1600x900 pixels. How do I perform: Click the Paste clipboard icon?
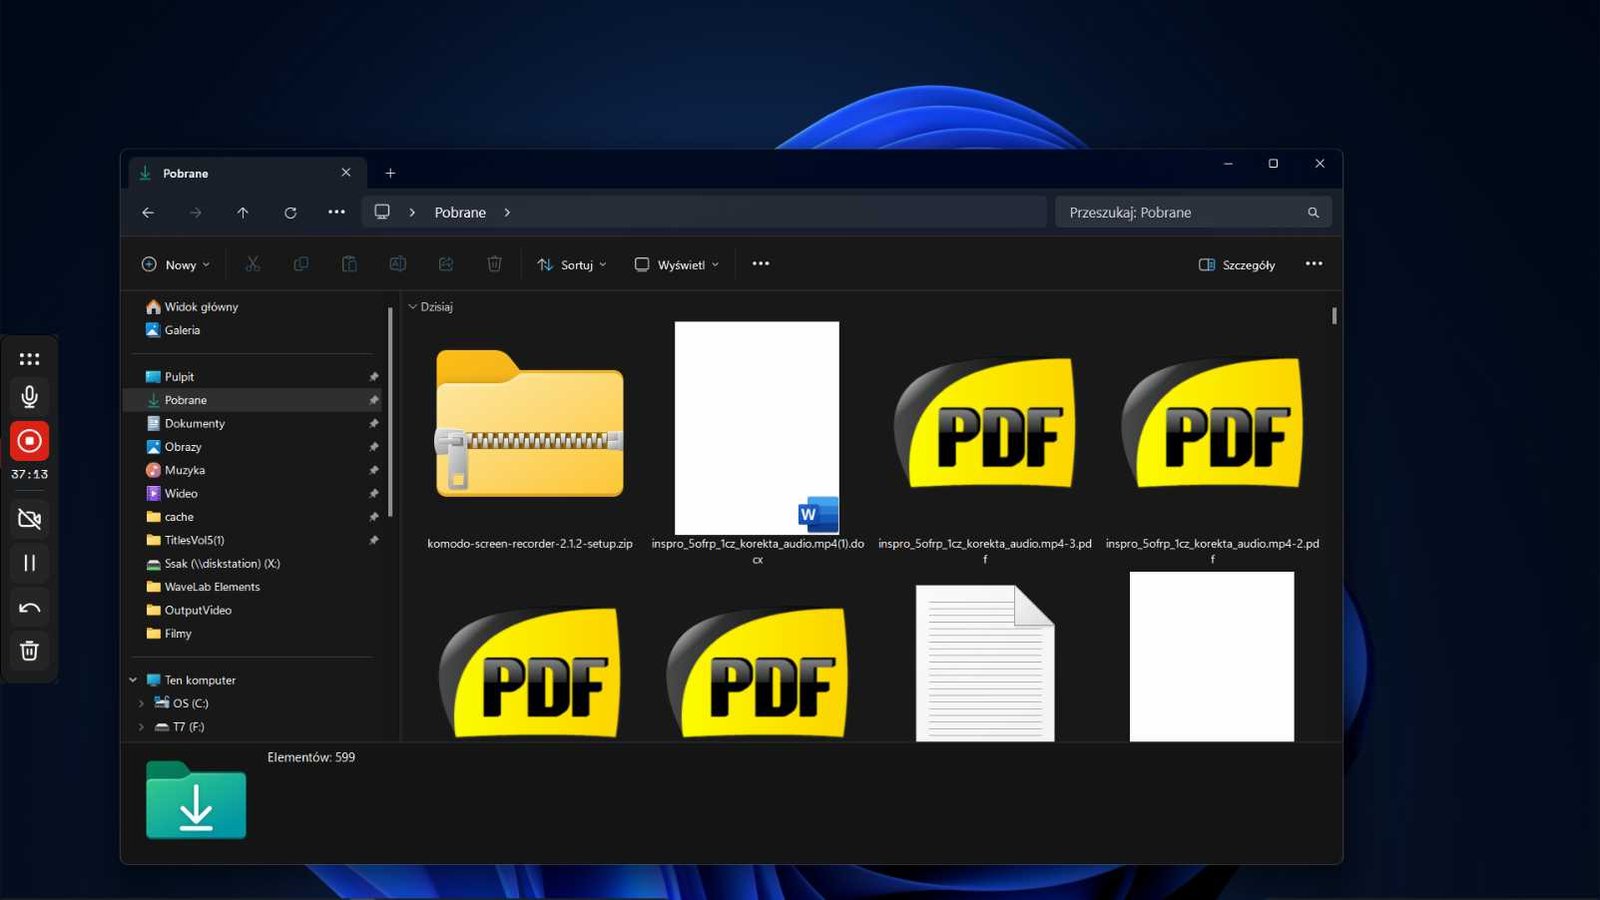[x=349, y=264]
